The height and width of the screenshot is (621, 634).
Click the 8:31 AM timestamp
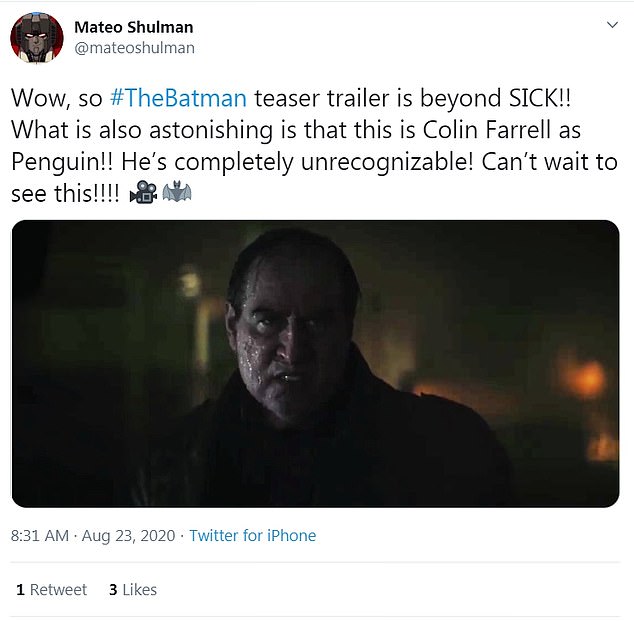[x=40, y=535]
